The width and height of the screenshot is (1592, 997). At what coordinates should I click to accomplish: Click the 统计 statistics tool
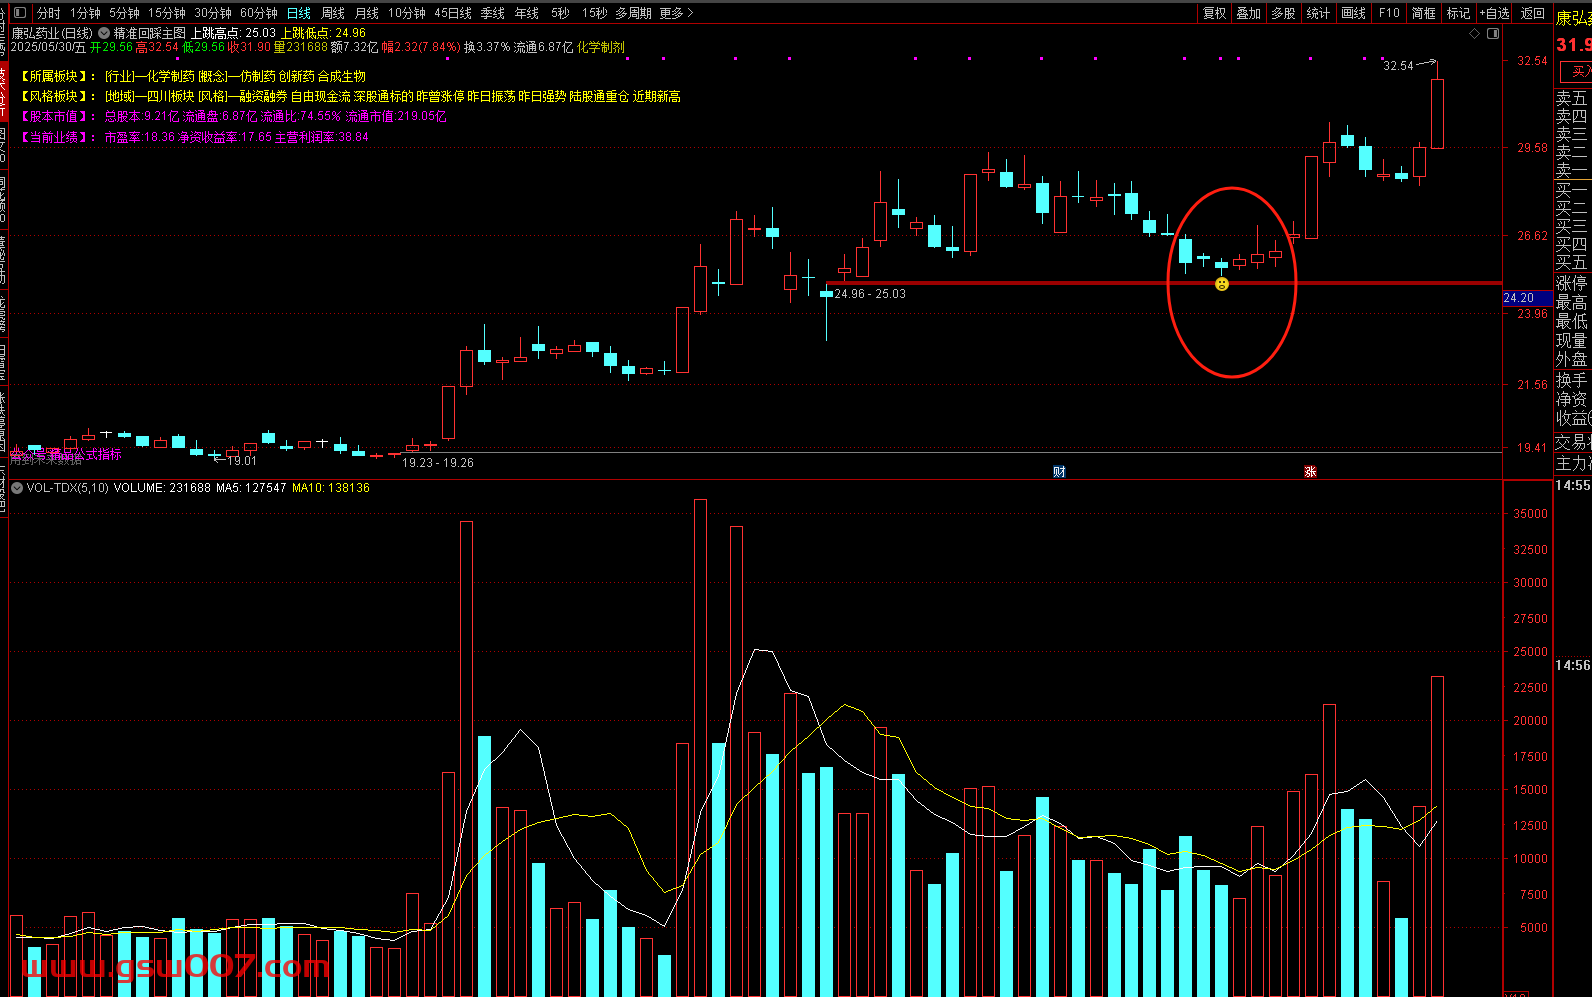coord(1318,13)
